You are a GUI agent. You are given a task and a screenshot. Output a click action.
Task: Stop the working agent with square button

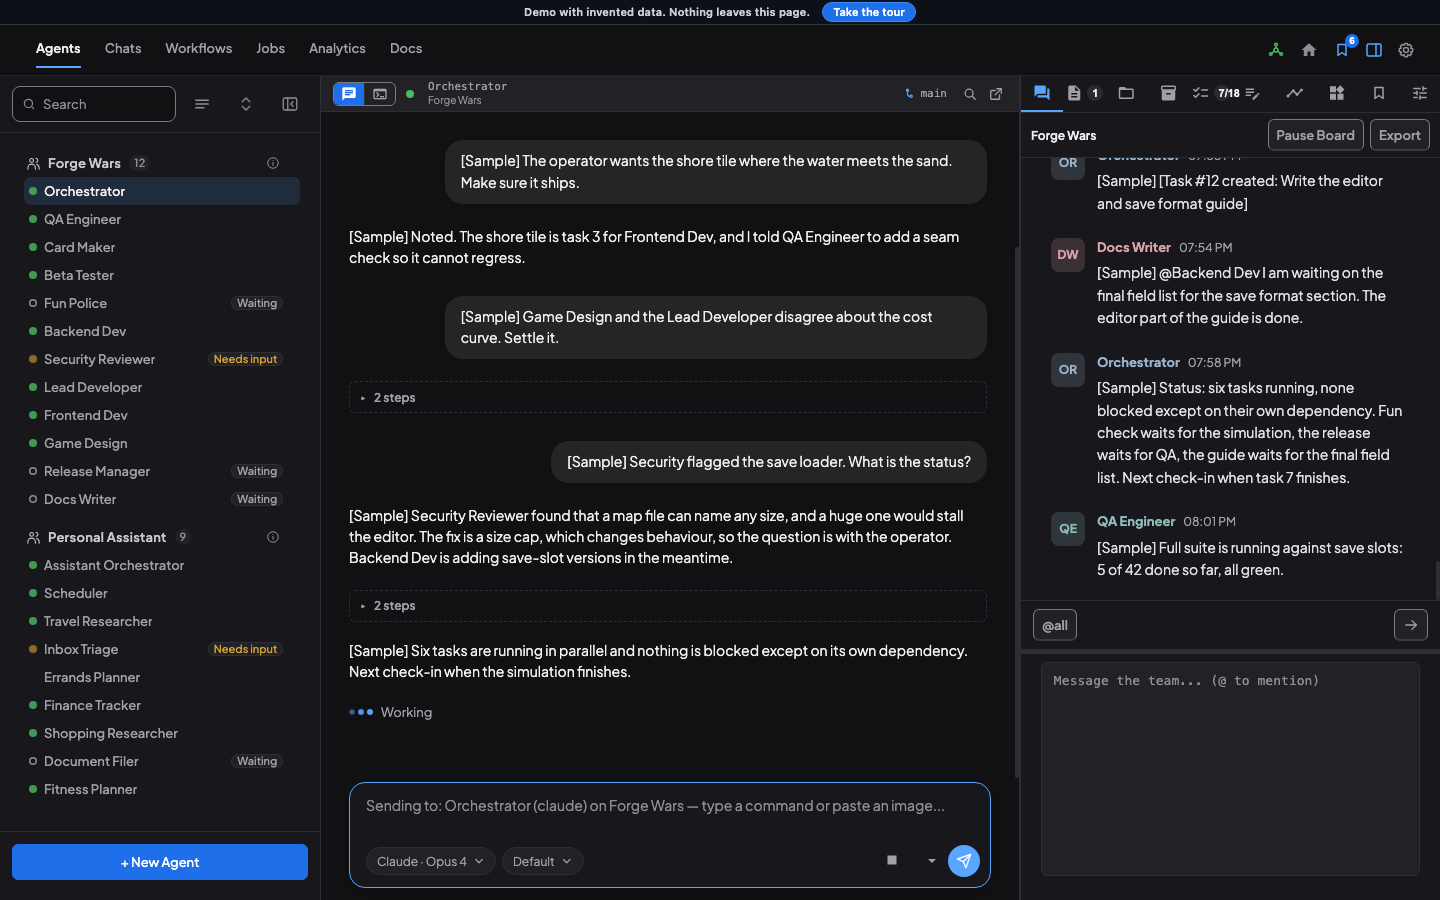892,860
